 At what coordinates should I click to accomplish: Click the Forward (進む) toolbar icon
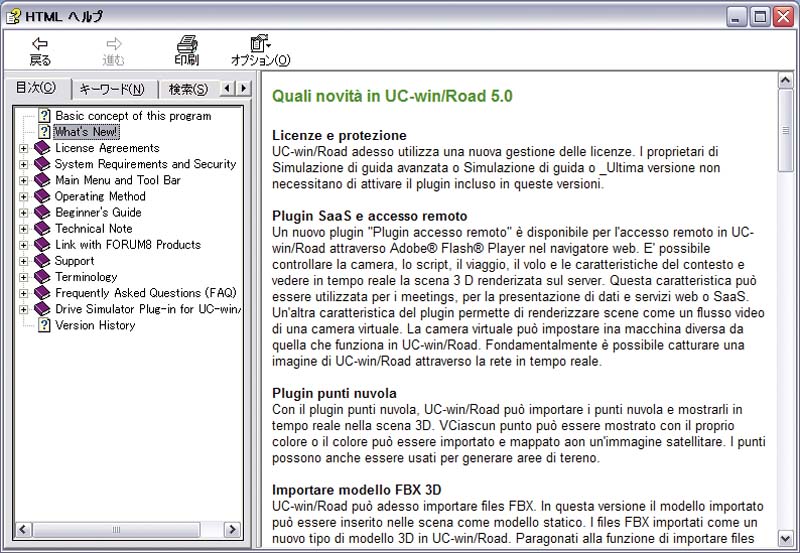pos(114,44)
